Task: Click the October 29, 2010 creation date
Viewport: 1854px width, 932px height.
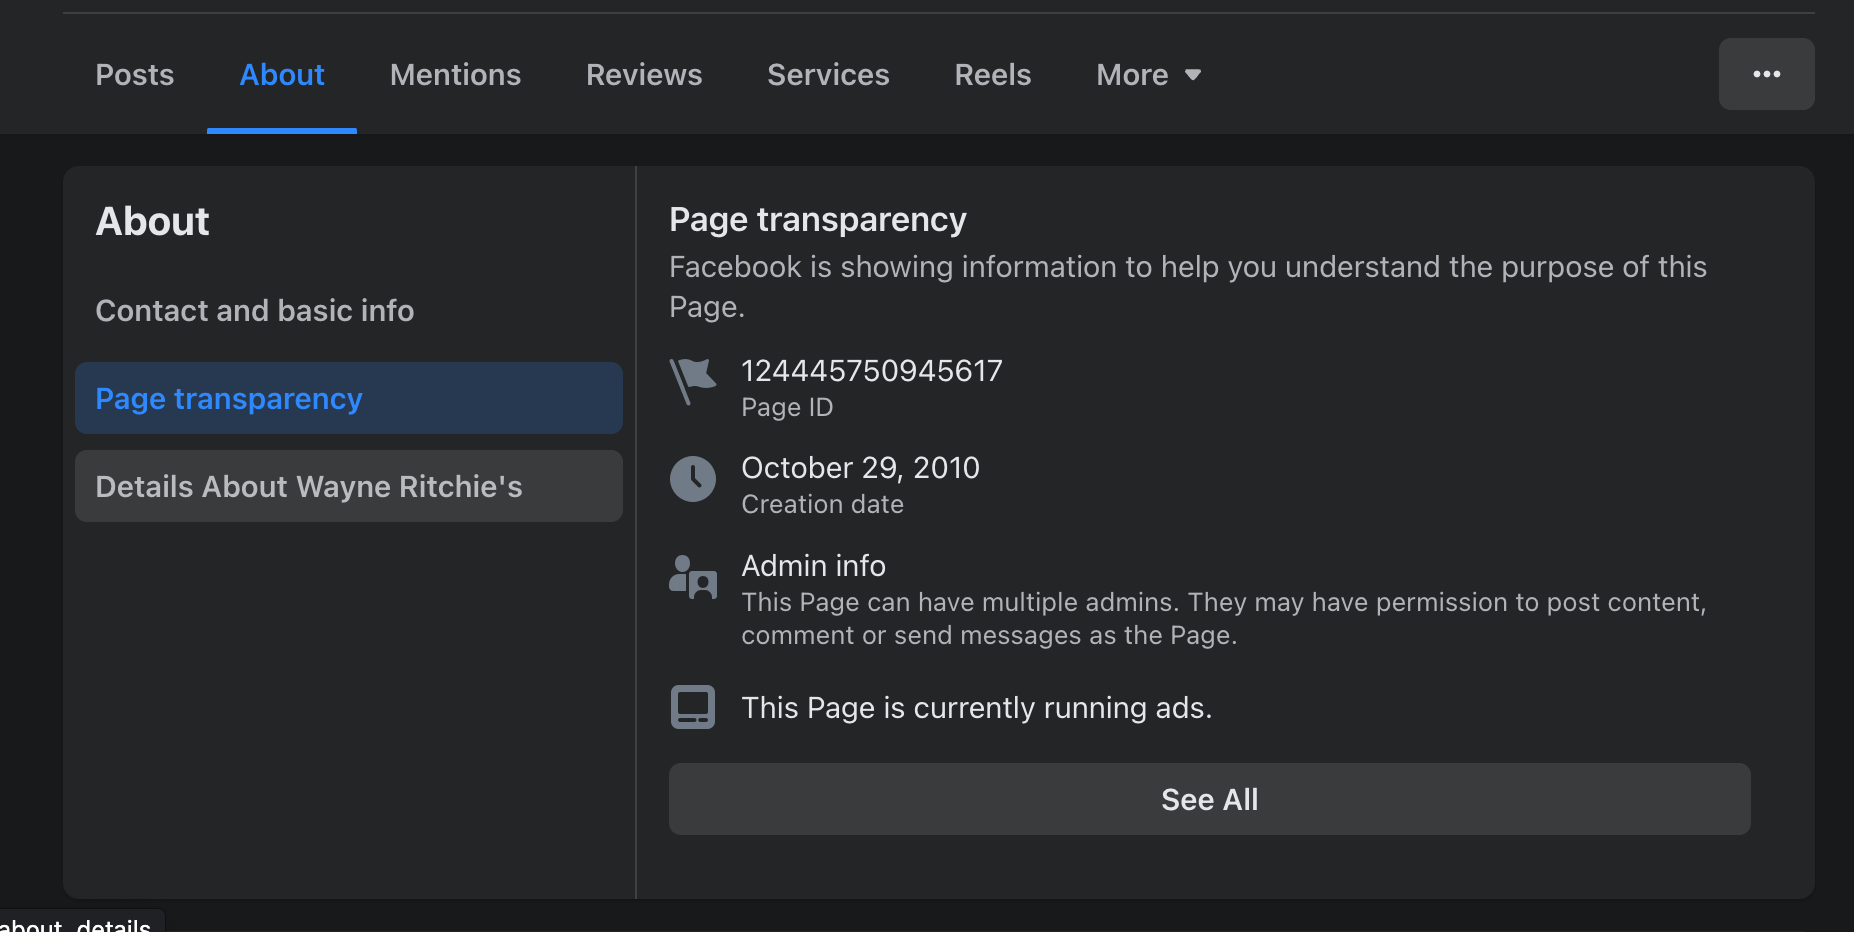Action: 860,468
